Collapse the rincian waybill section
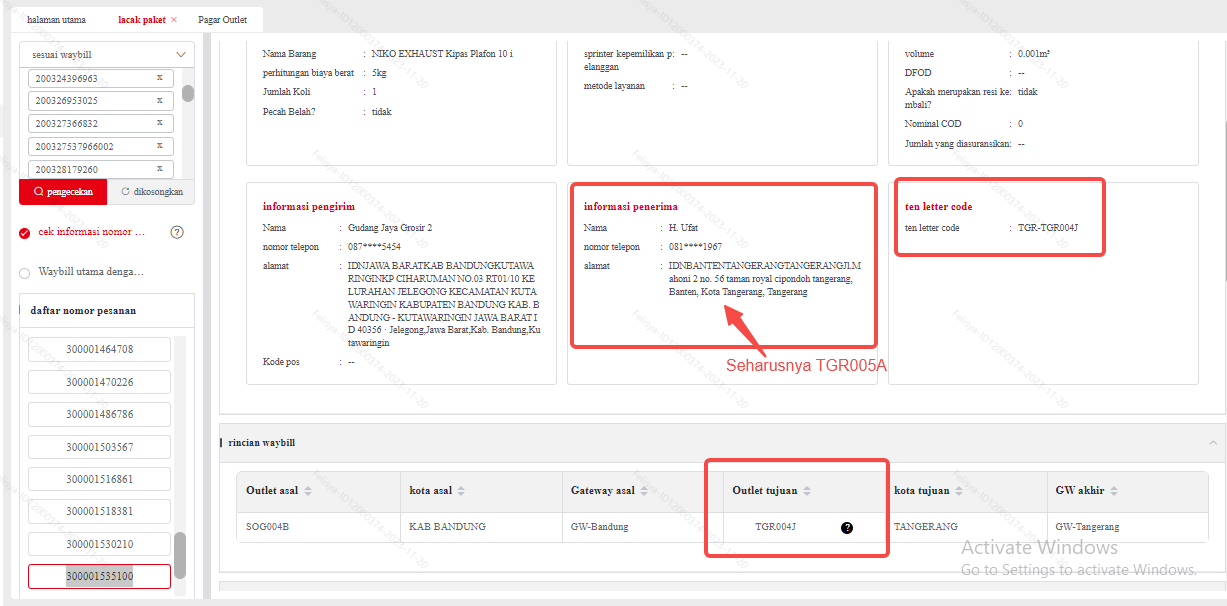1227x606 pixels. 1213,442
